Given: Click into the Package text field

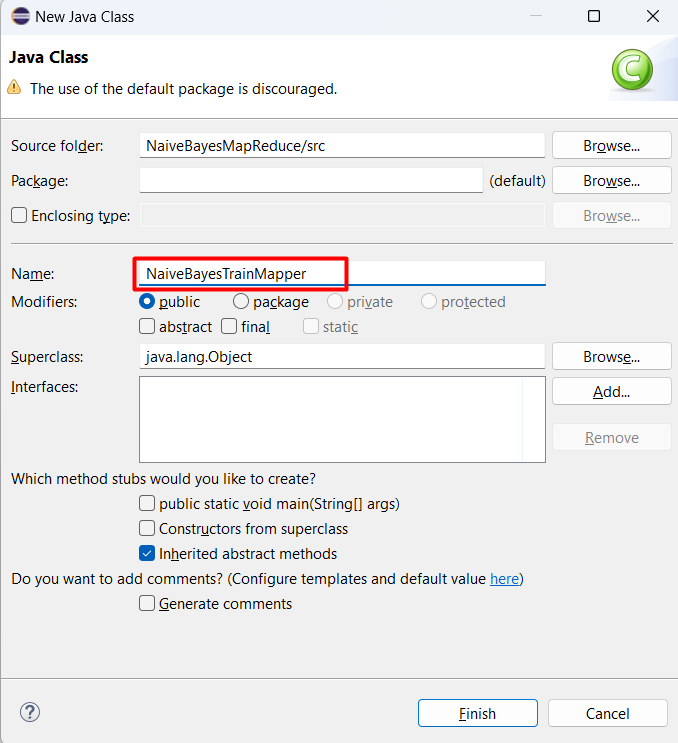Looking at the screenshot, I should tap(311, 180).
